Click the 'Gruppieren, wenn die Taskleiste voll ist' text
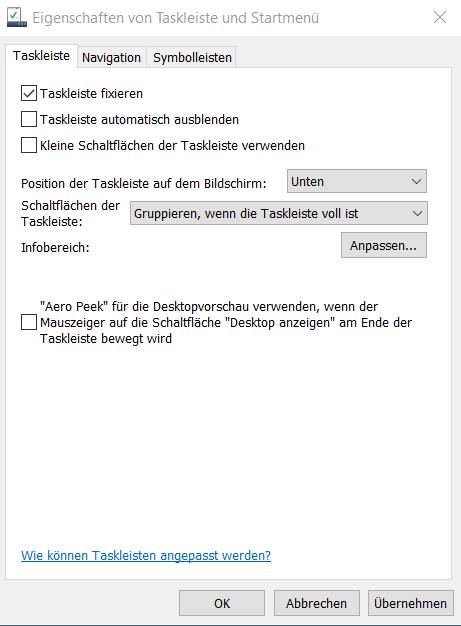Image resolution: width=461 pixels, height=626 pixels. click(246, 214)
